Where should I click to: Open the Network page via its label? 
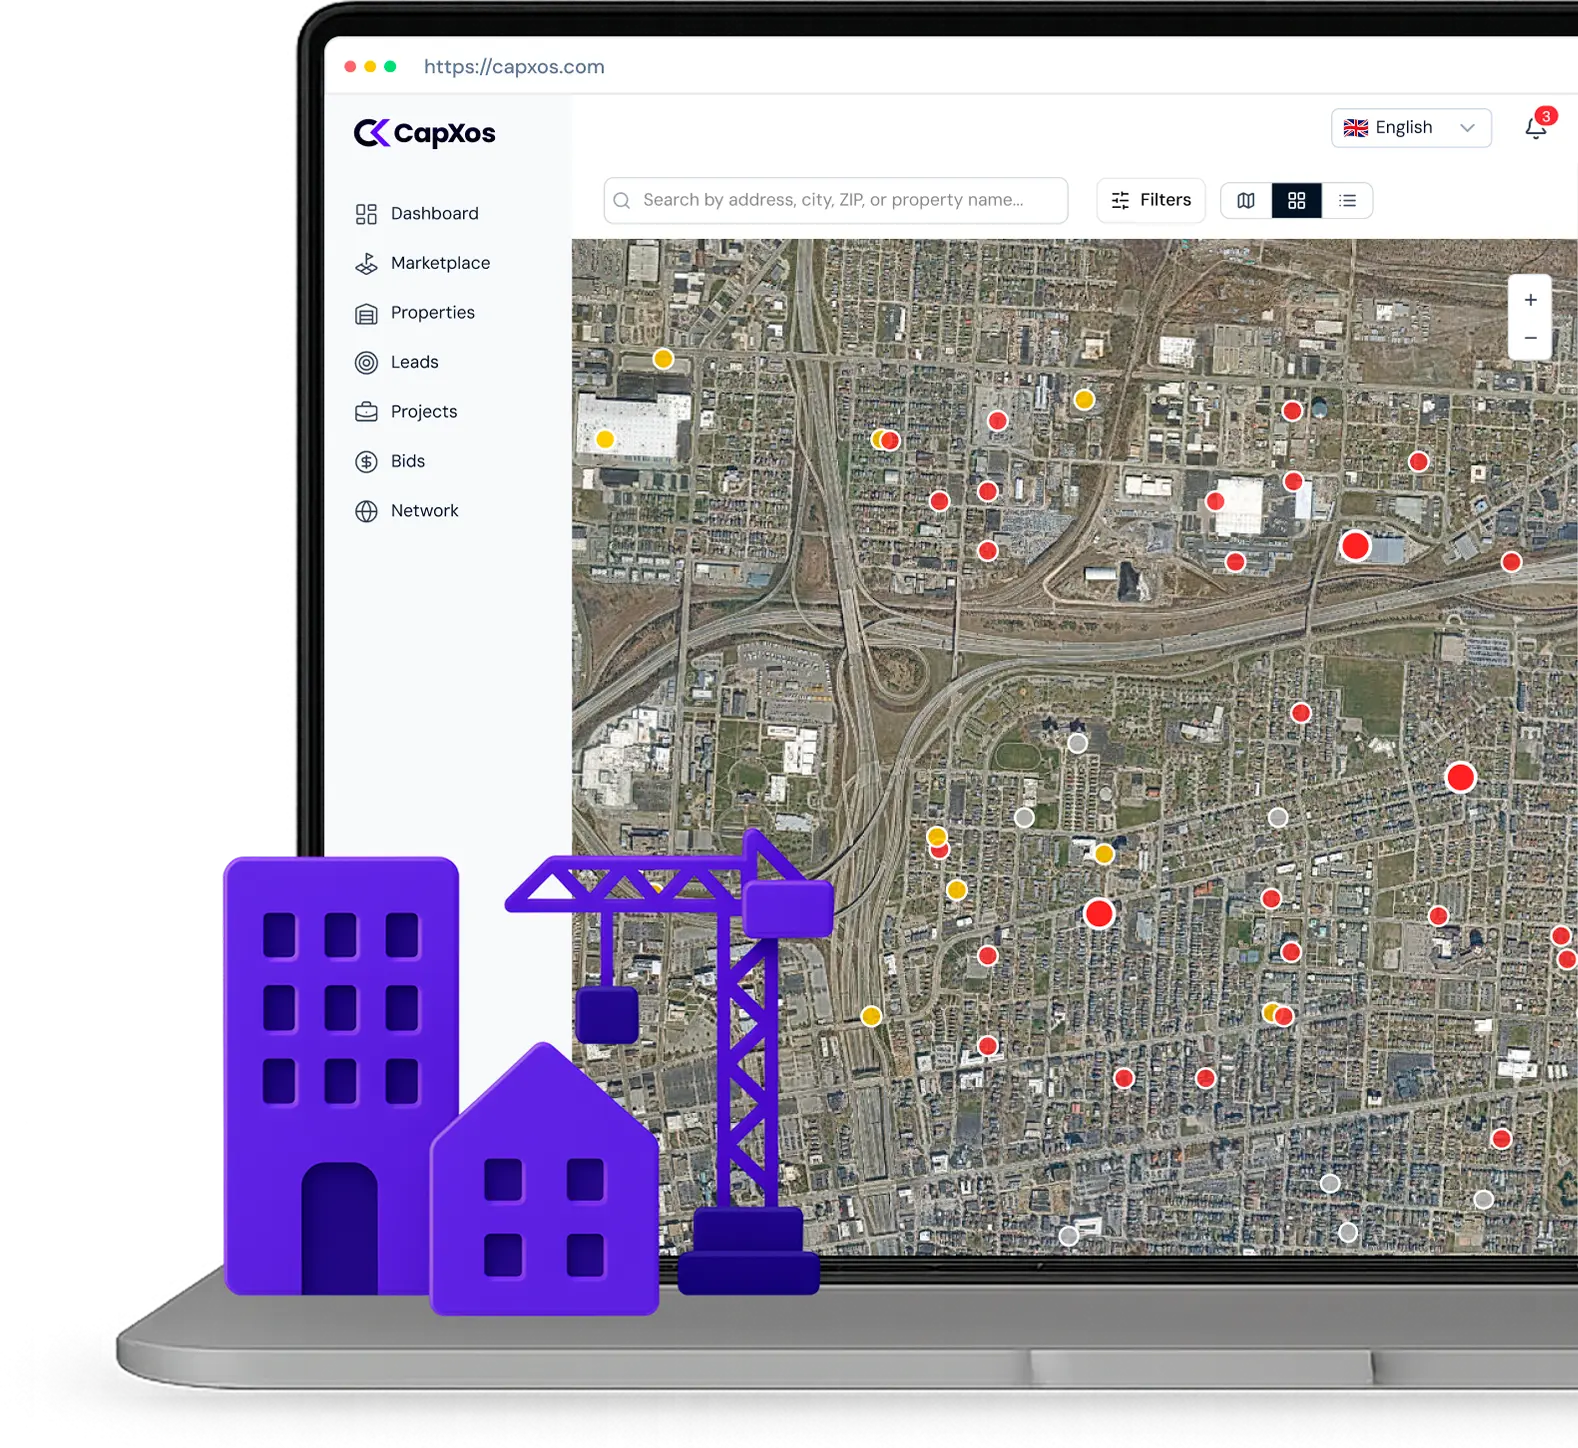pyautogui.click(x=425, y=511)
